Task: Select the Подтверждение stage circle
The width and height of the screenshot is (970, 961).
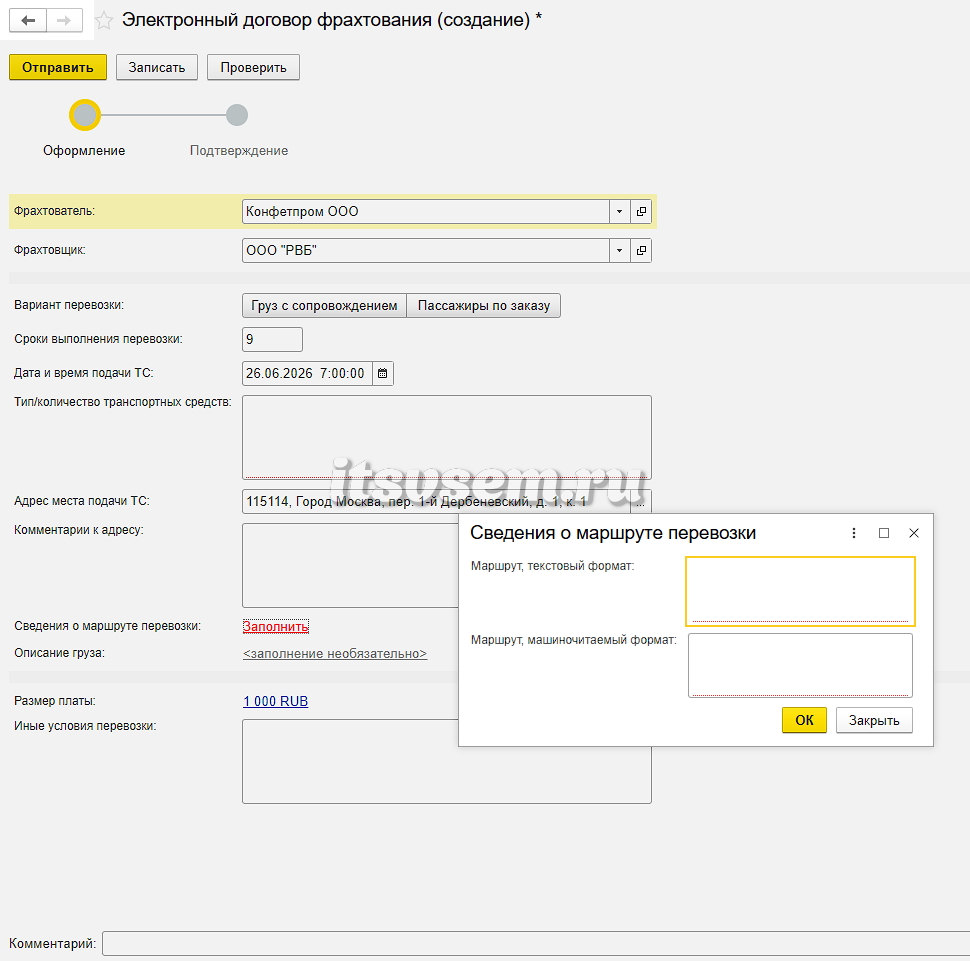Action: [237, 115]
